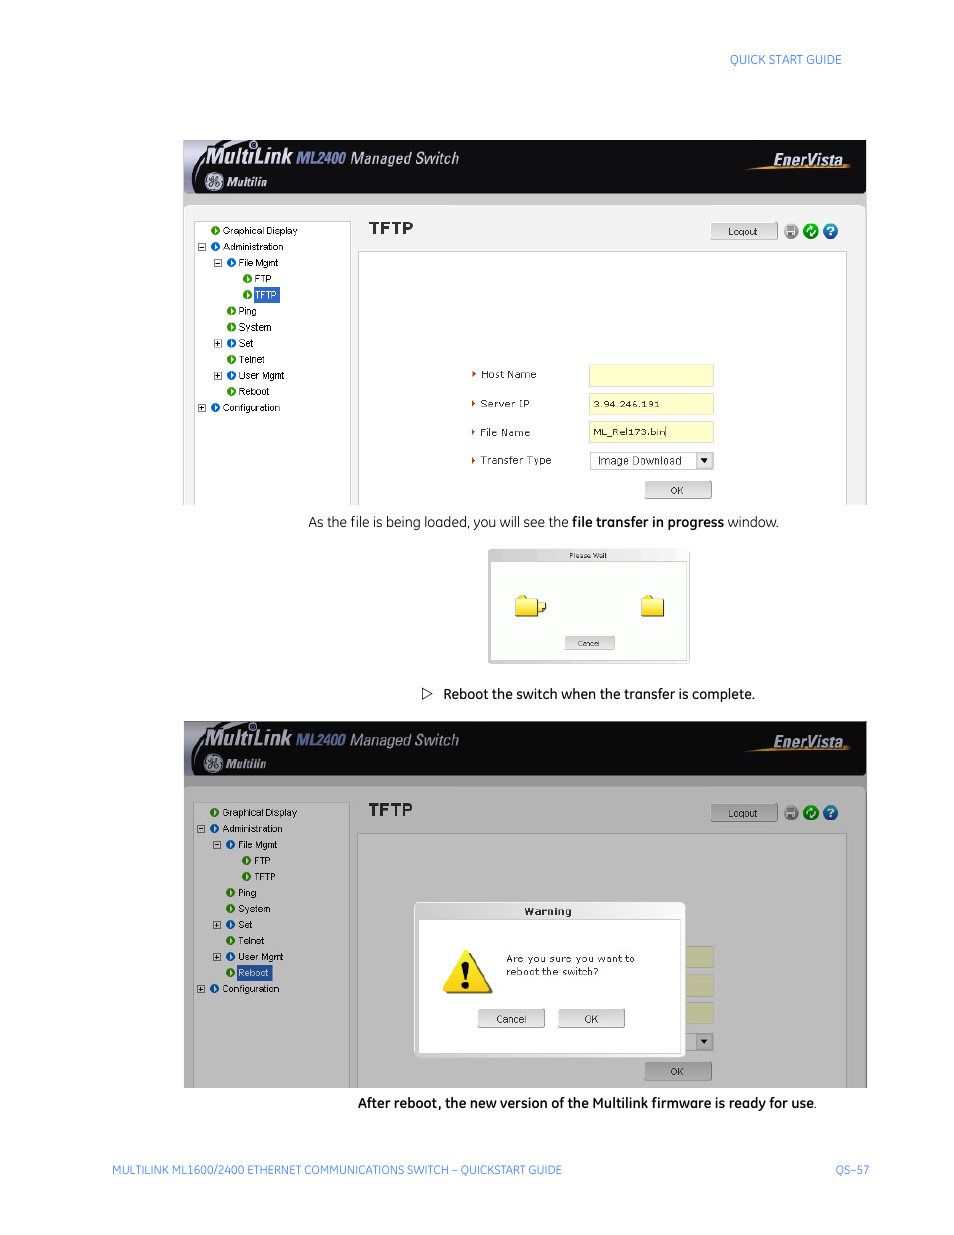Select FTP in the lower tree

[x=262, y=861]
